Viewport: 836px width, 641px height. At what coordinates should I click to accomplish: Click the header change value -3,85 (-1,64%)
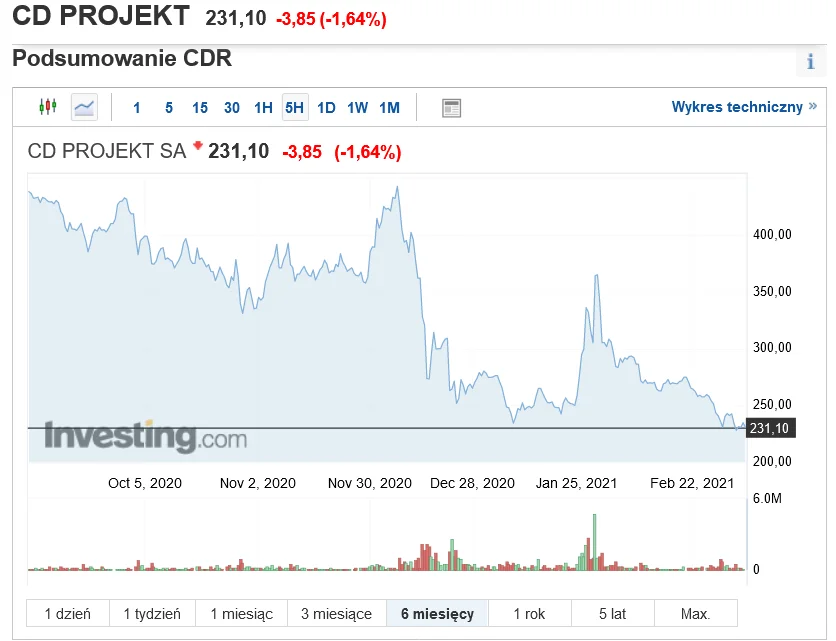coord(331,19)
